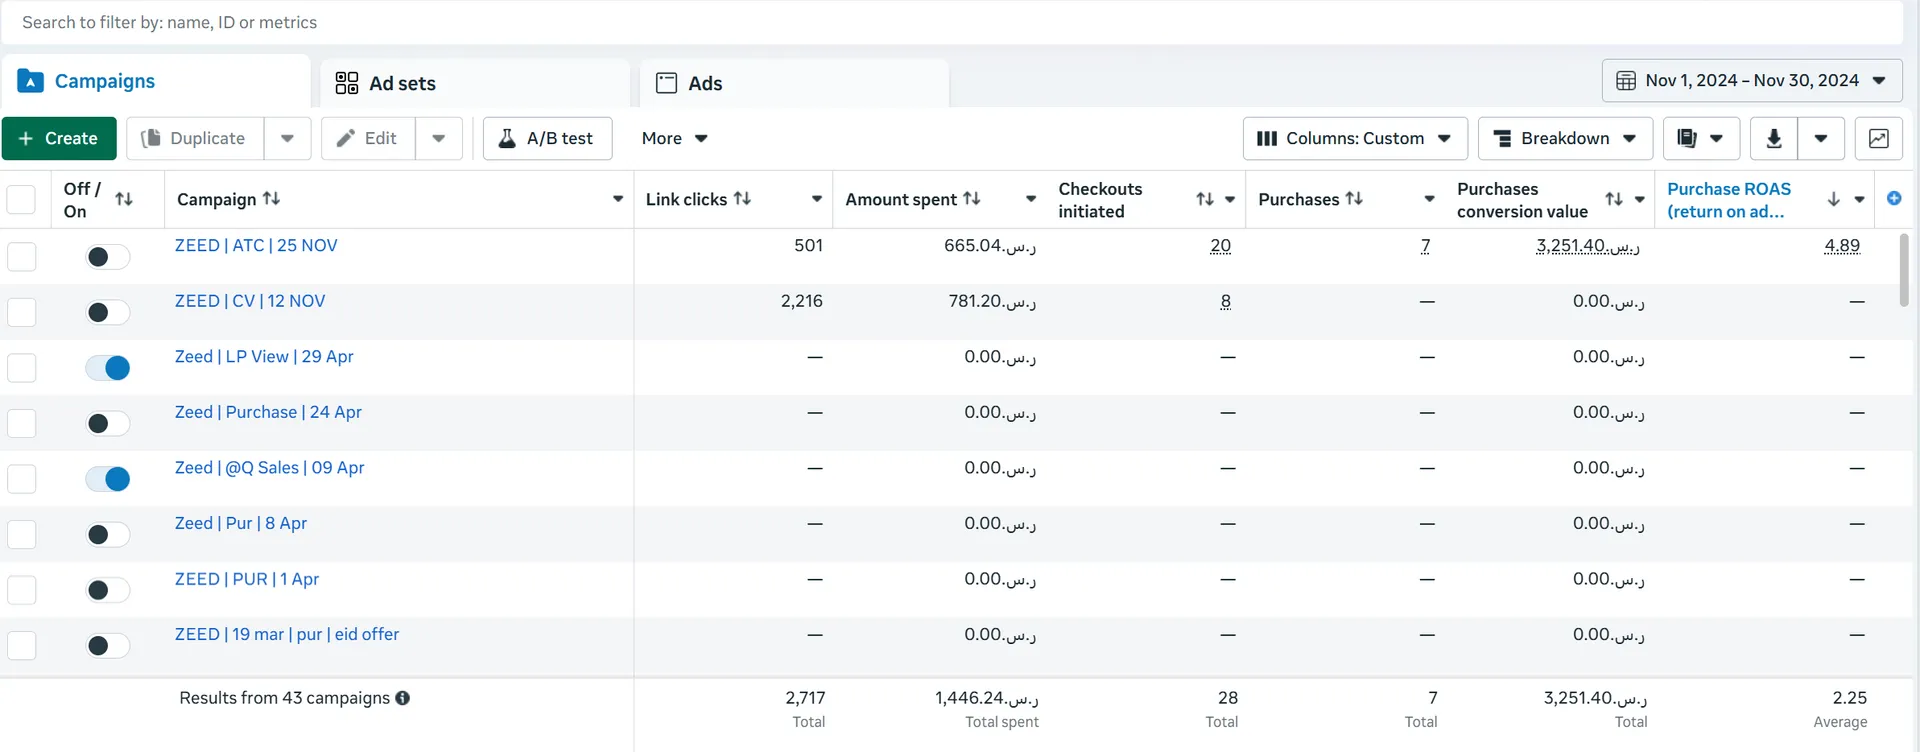The width and height of the screenshot is (1920, 752).
Task: Open the Breakdown dropdown
Action: click(1566, 138)
